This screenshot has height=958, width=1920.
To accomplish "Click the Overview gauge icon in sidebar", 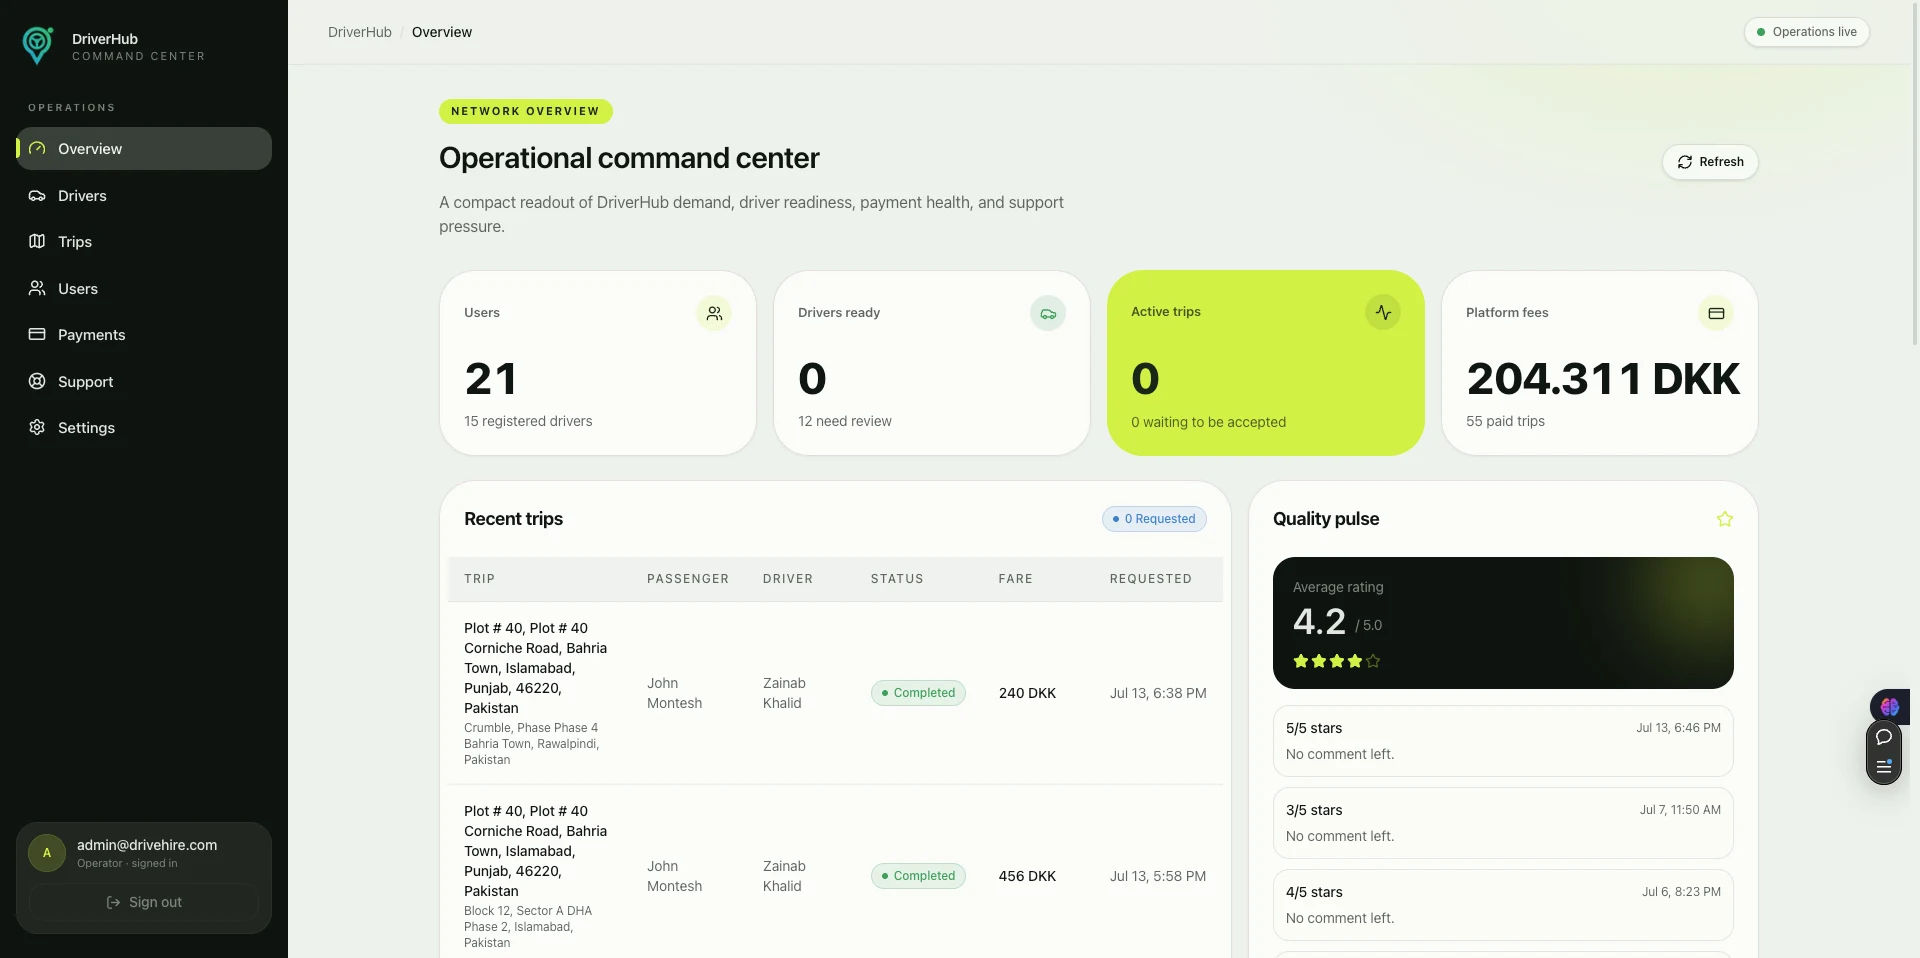I will (37, 148).
